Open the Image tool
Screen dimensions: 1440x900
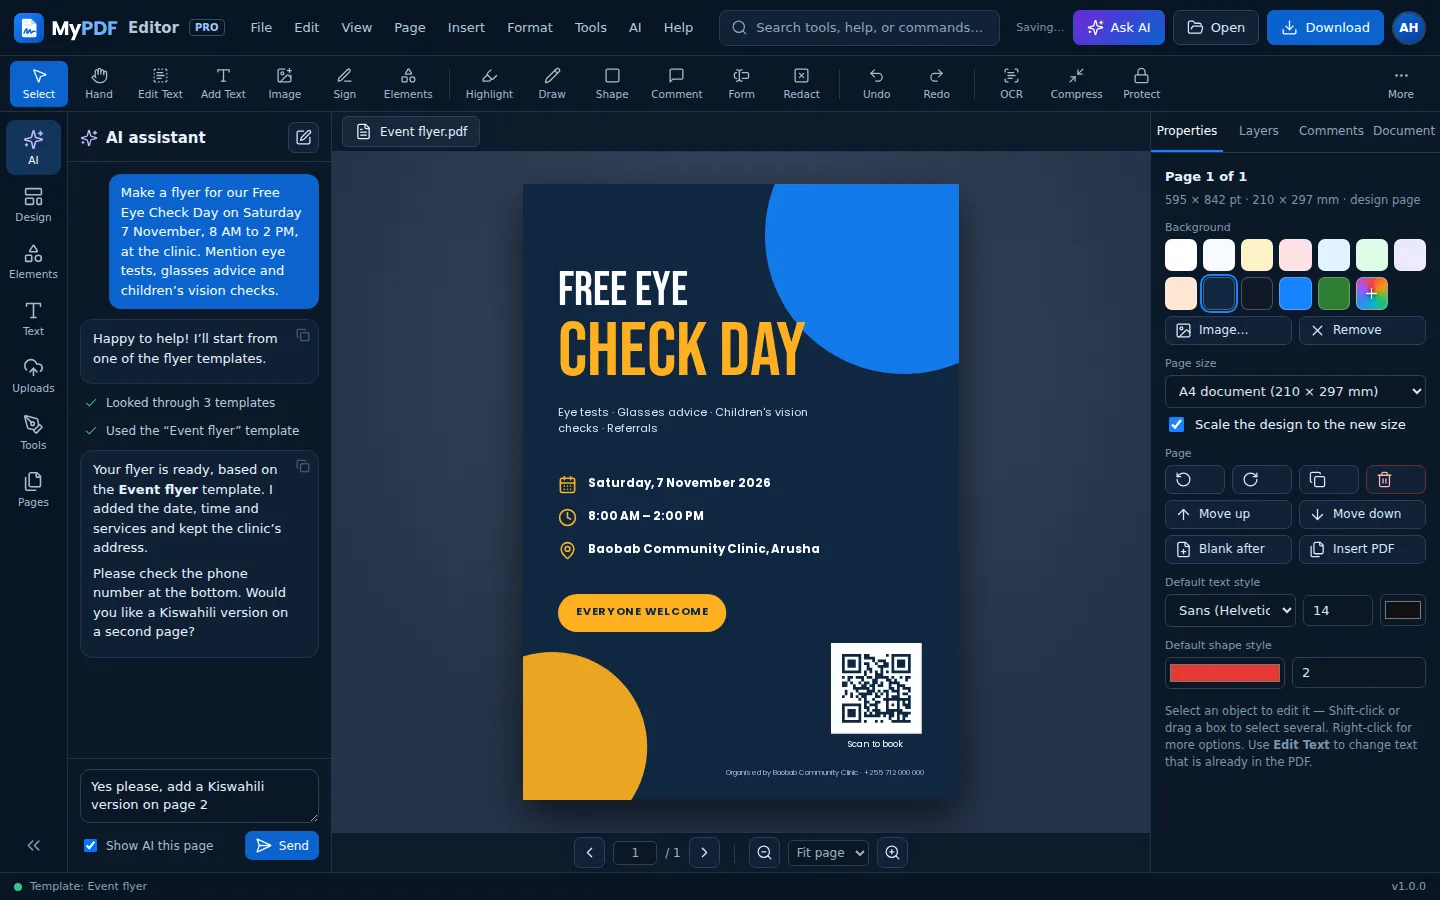click(x=284, y=83)
